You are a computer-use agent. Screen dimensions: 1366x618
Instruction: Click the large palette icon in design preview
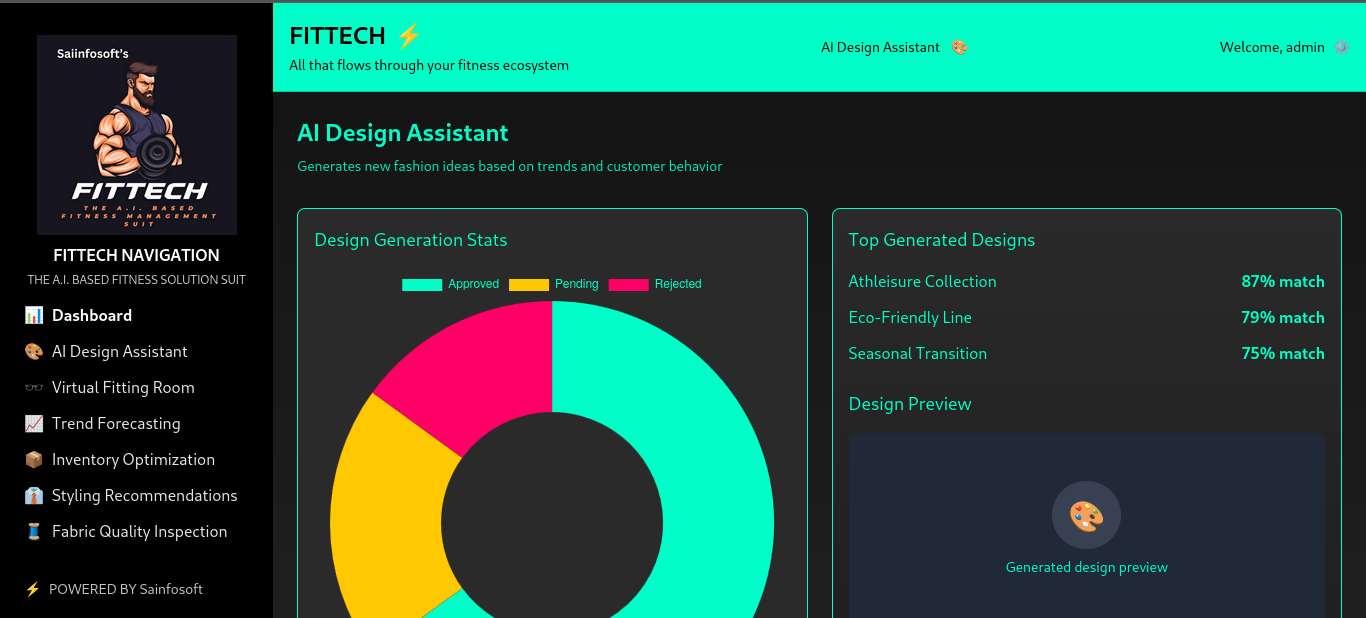1086,516
